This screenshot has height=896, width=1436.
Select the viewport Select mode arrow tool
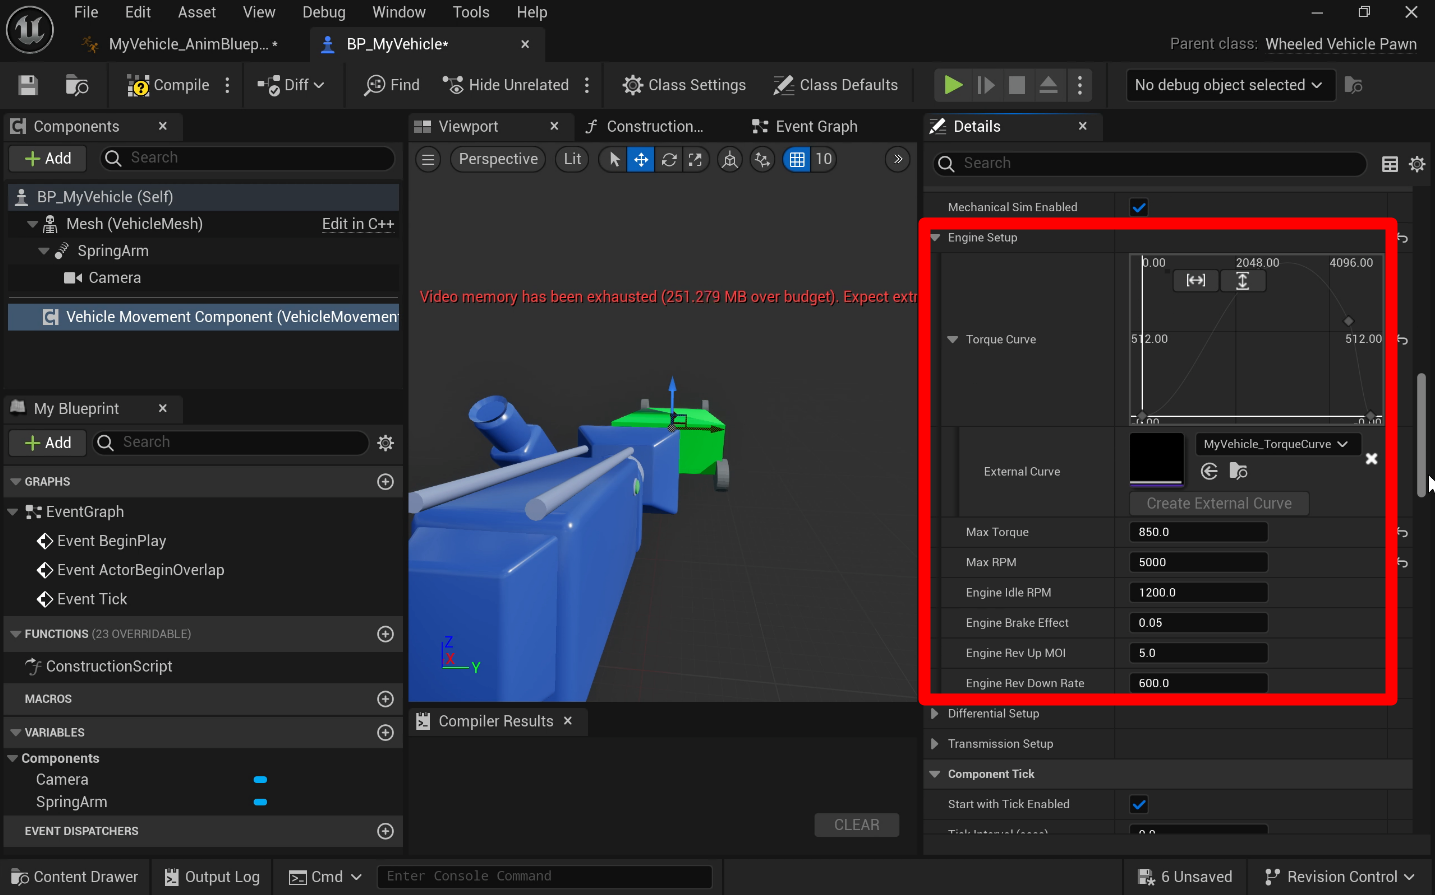[x=614, y=159]
